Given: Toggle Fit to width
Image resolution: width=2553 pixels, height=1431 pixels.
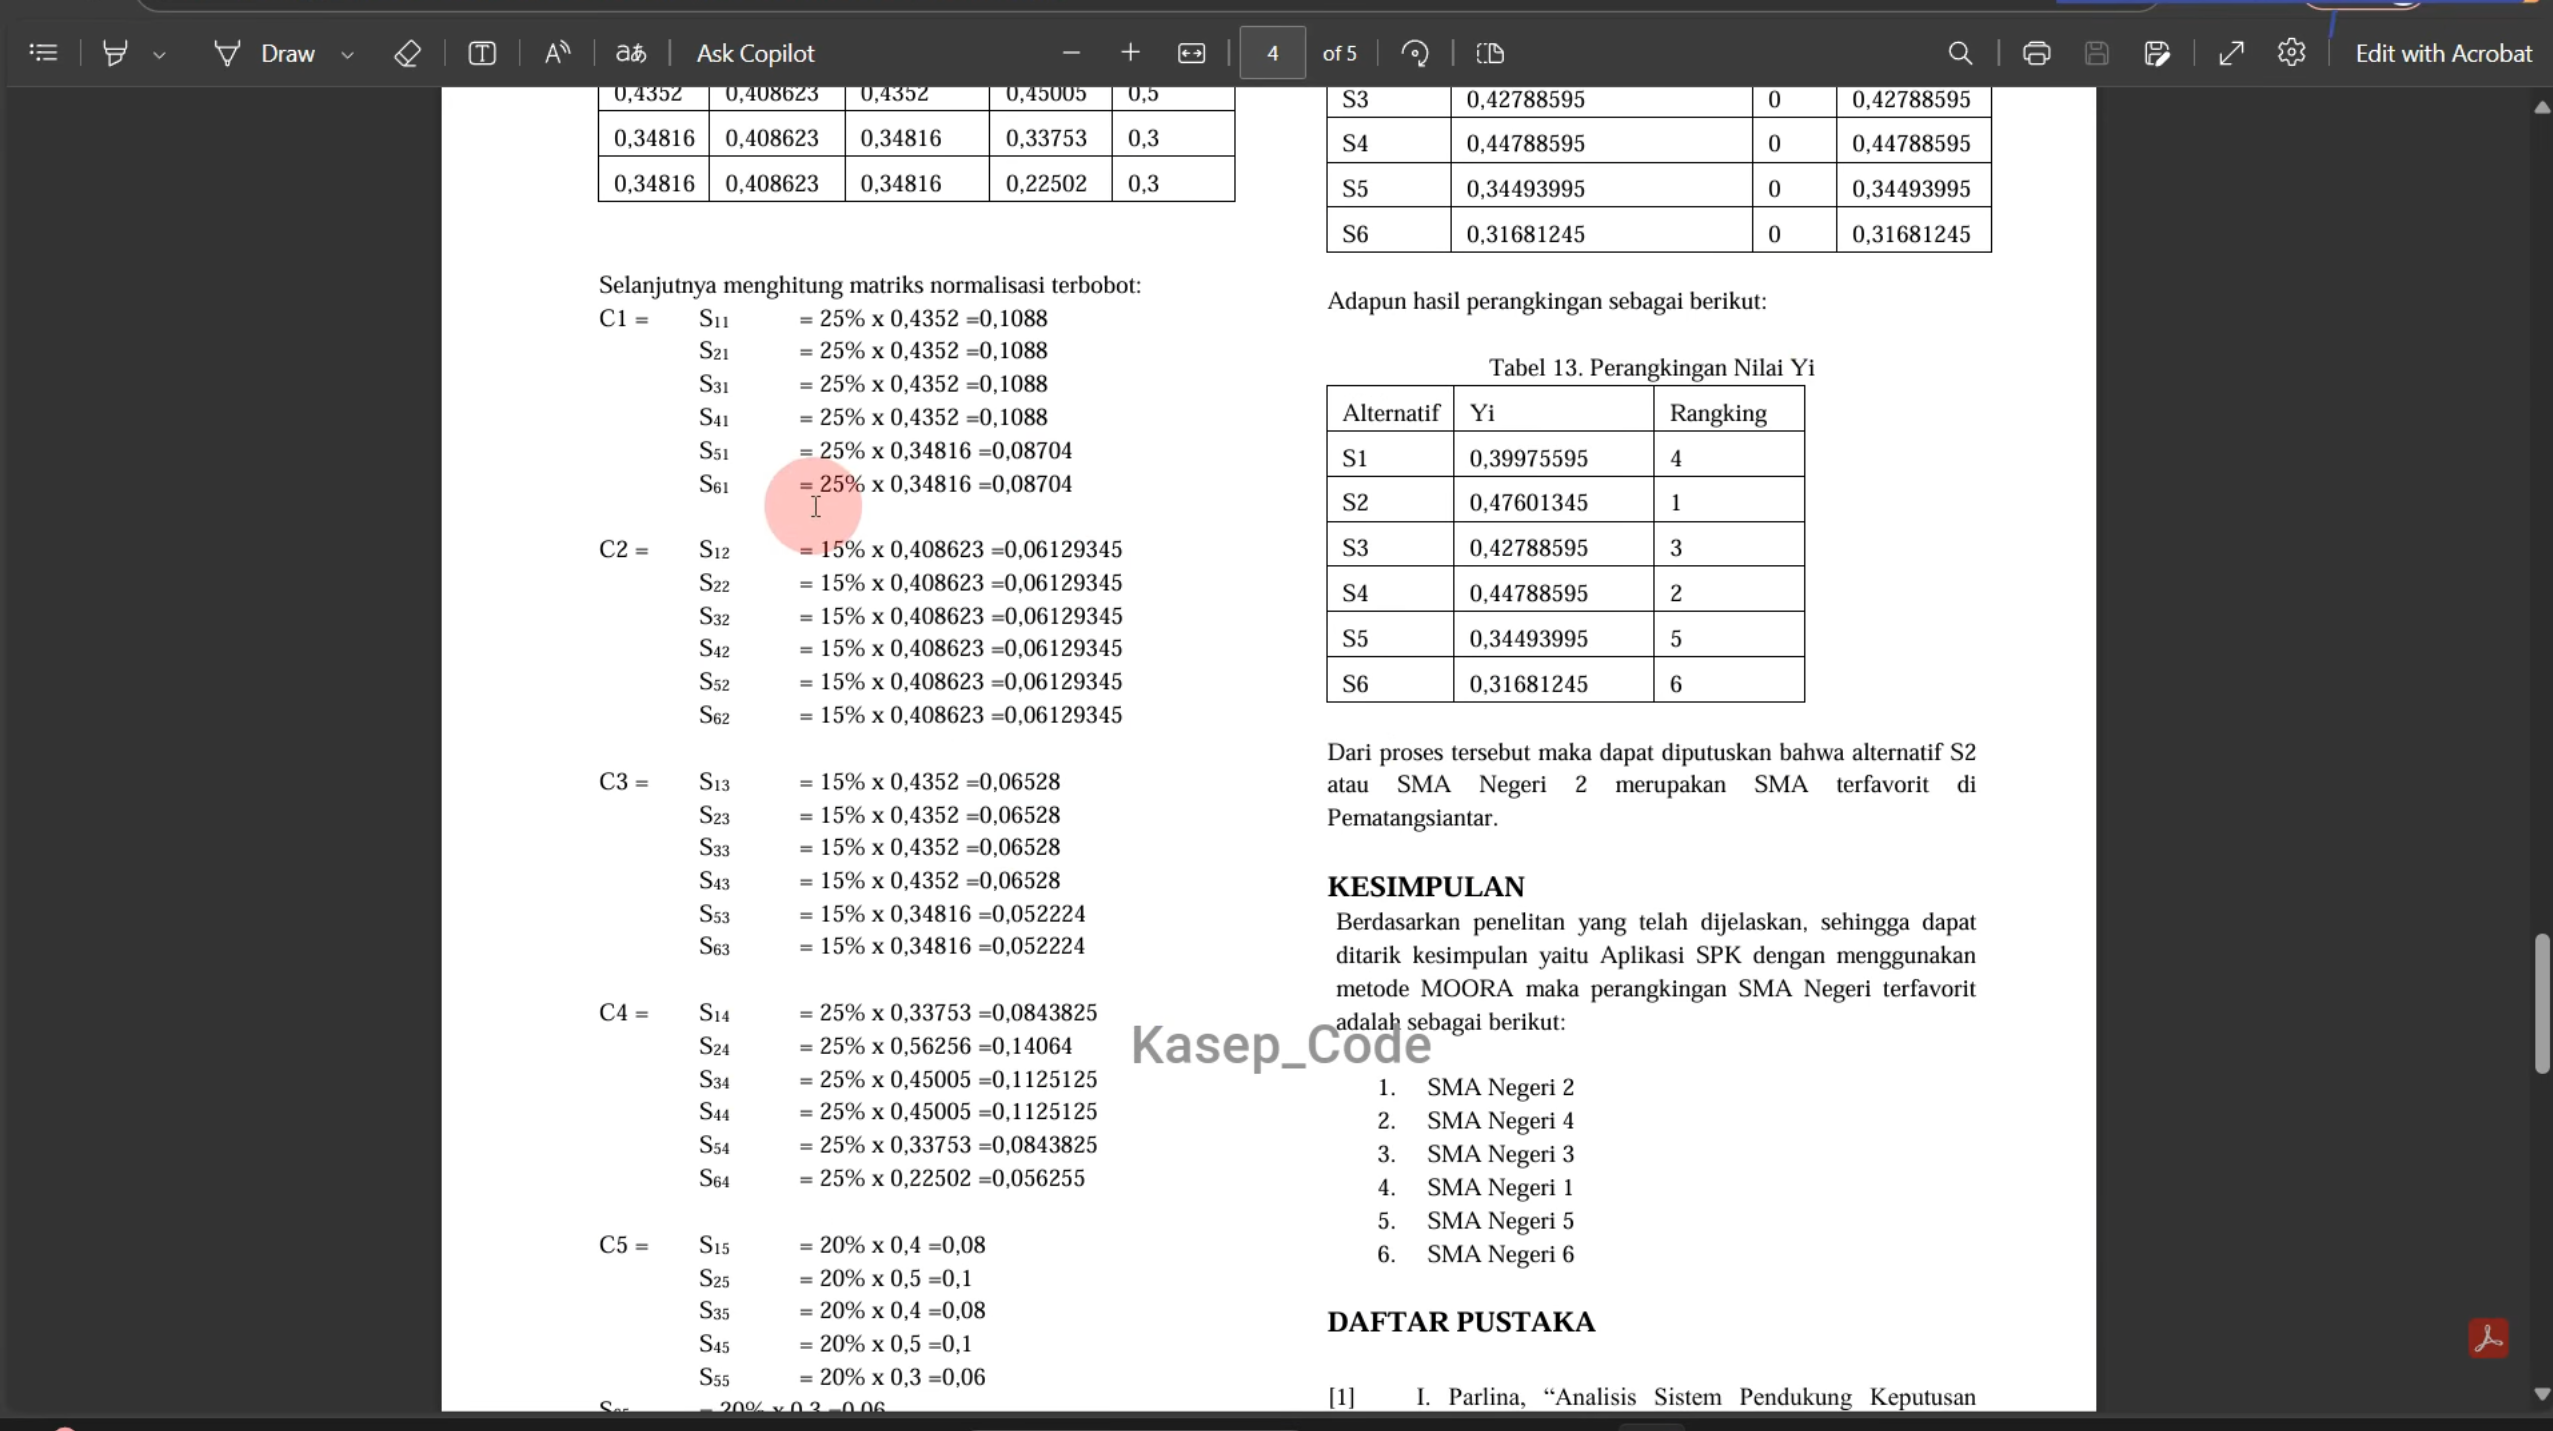Looking at the screenshot, I should click(x=1191, y=53).
